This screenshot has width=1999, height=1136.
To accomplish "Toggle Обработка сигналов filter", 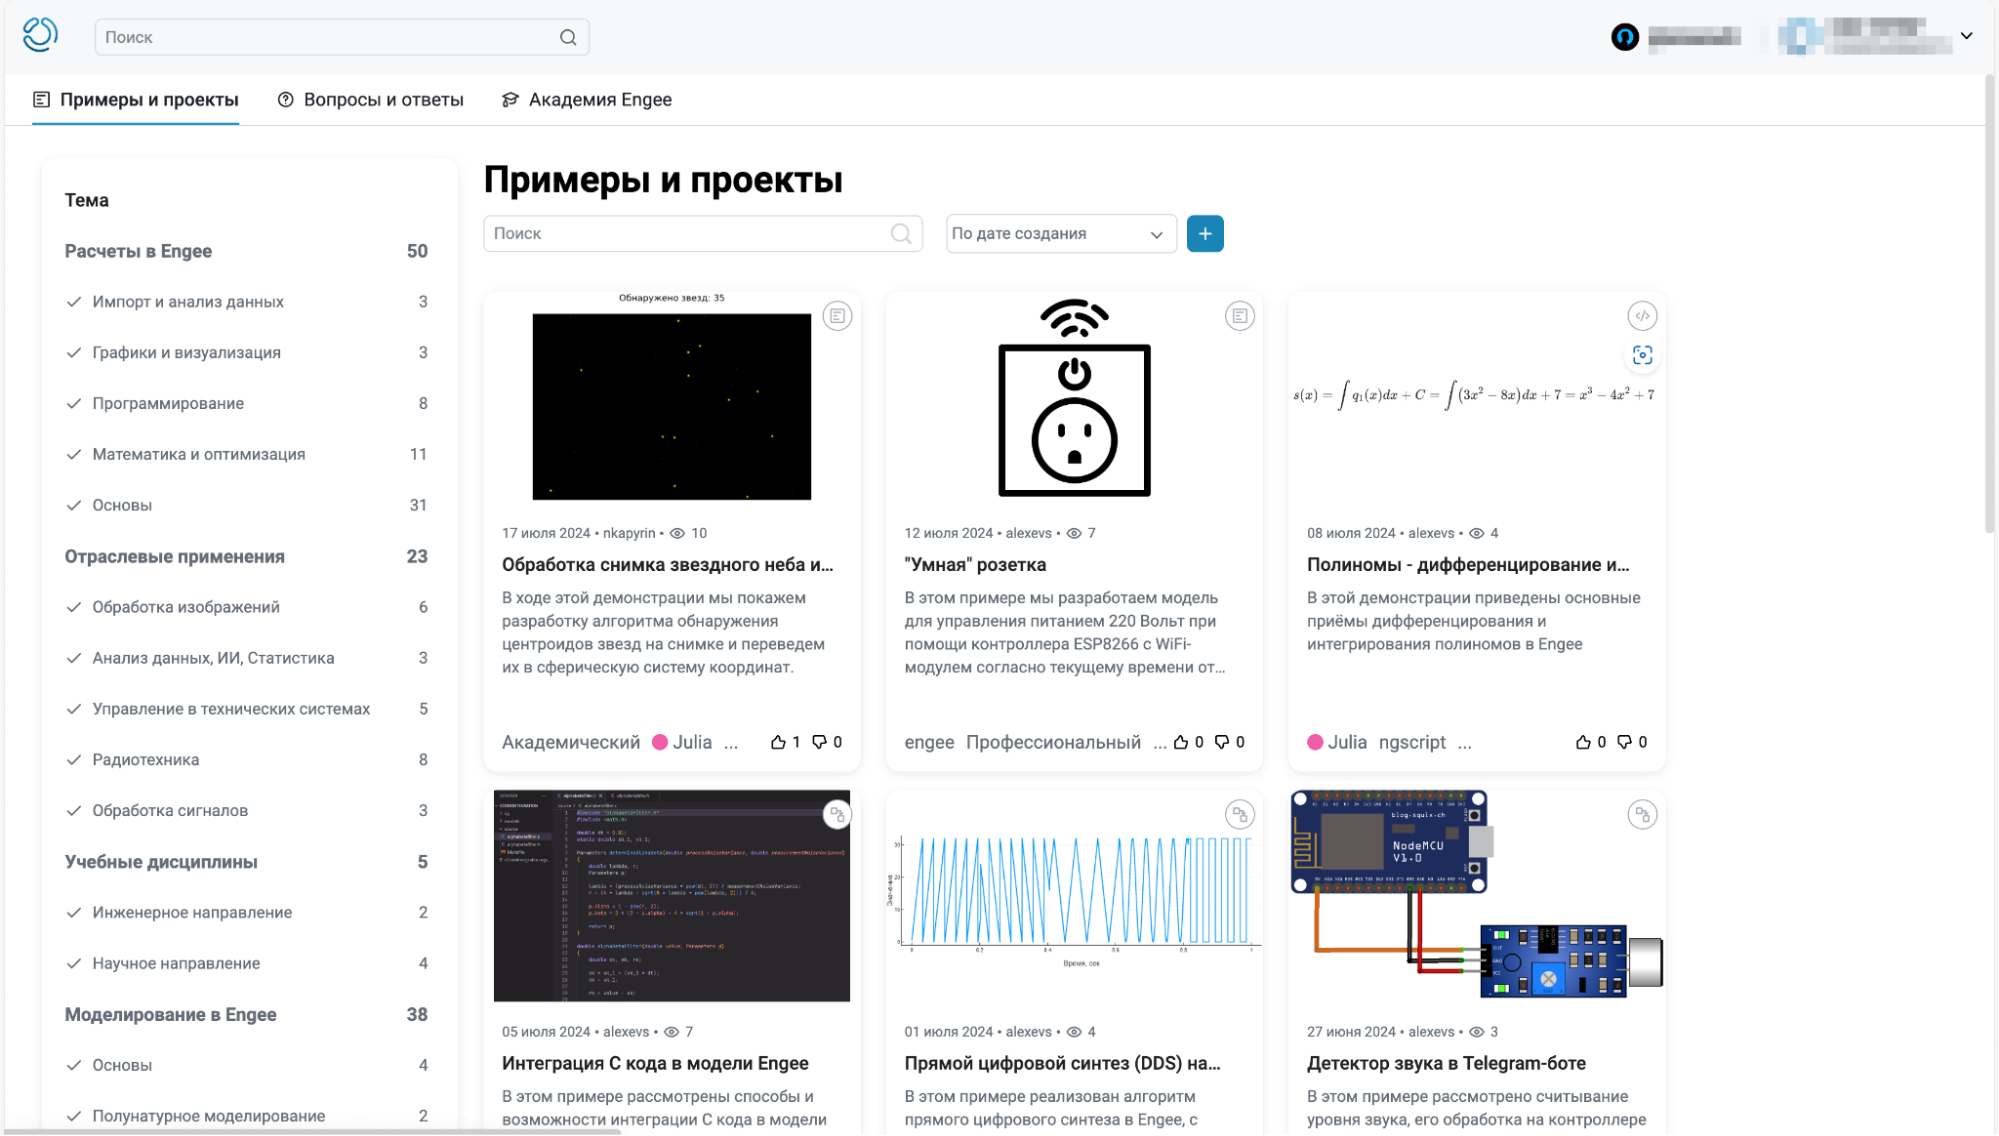I will tap(246, 812).
